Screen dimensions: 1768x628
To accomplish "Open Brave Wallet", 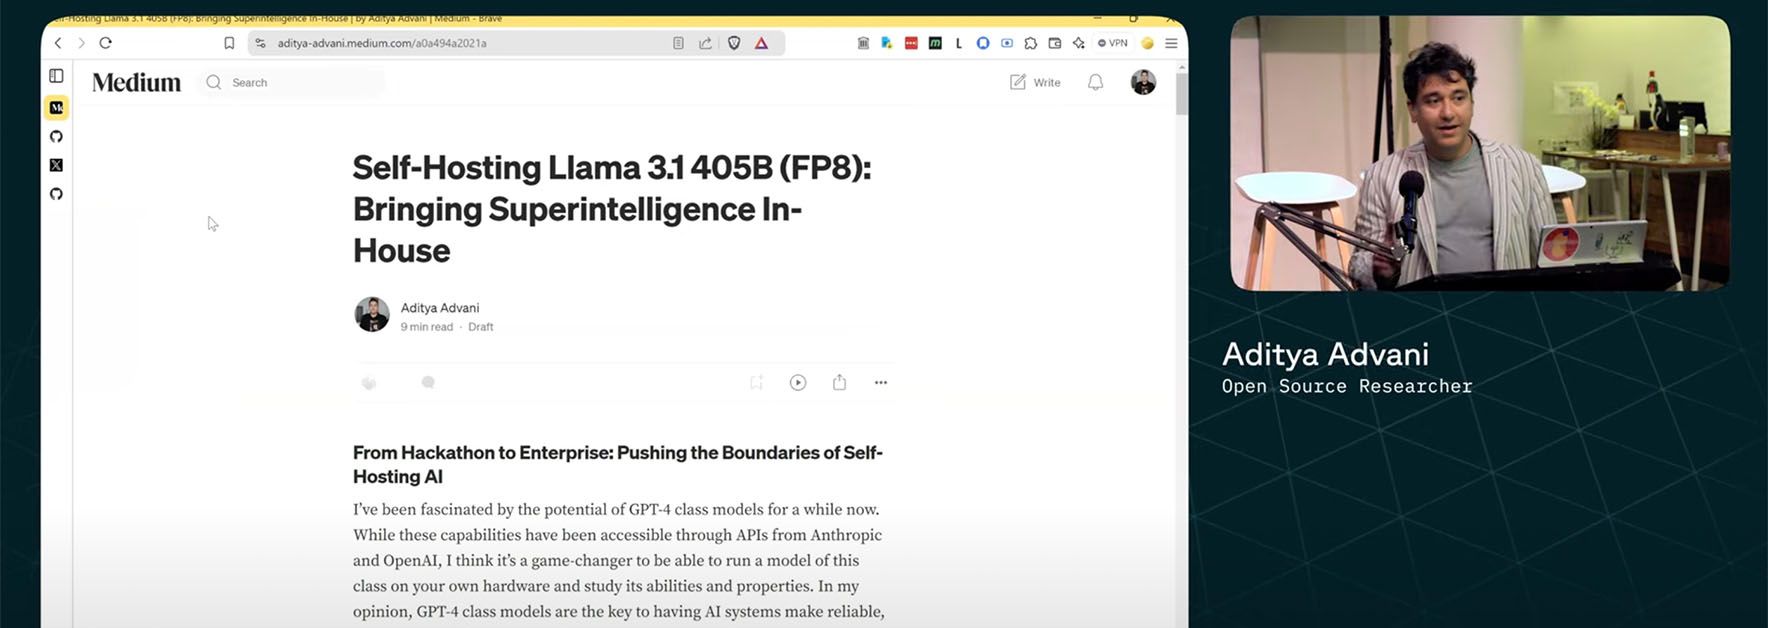I will coord(1055,43).
